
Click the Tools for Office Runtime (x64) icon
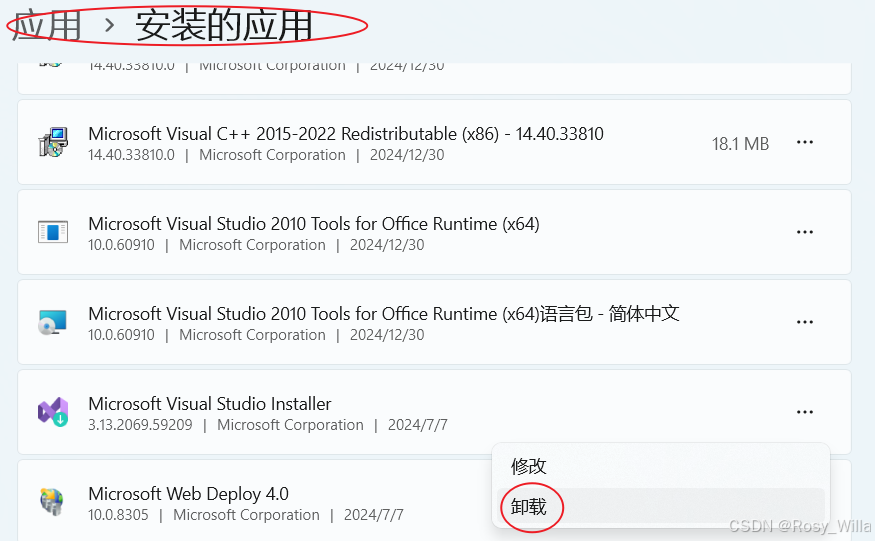click(53, 232)
